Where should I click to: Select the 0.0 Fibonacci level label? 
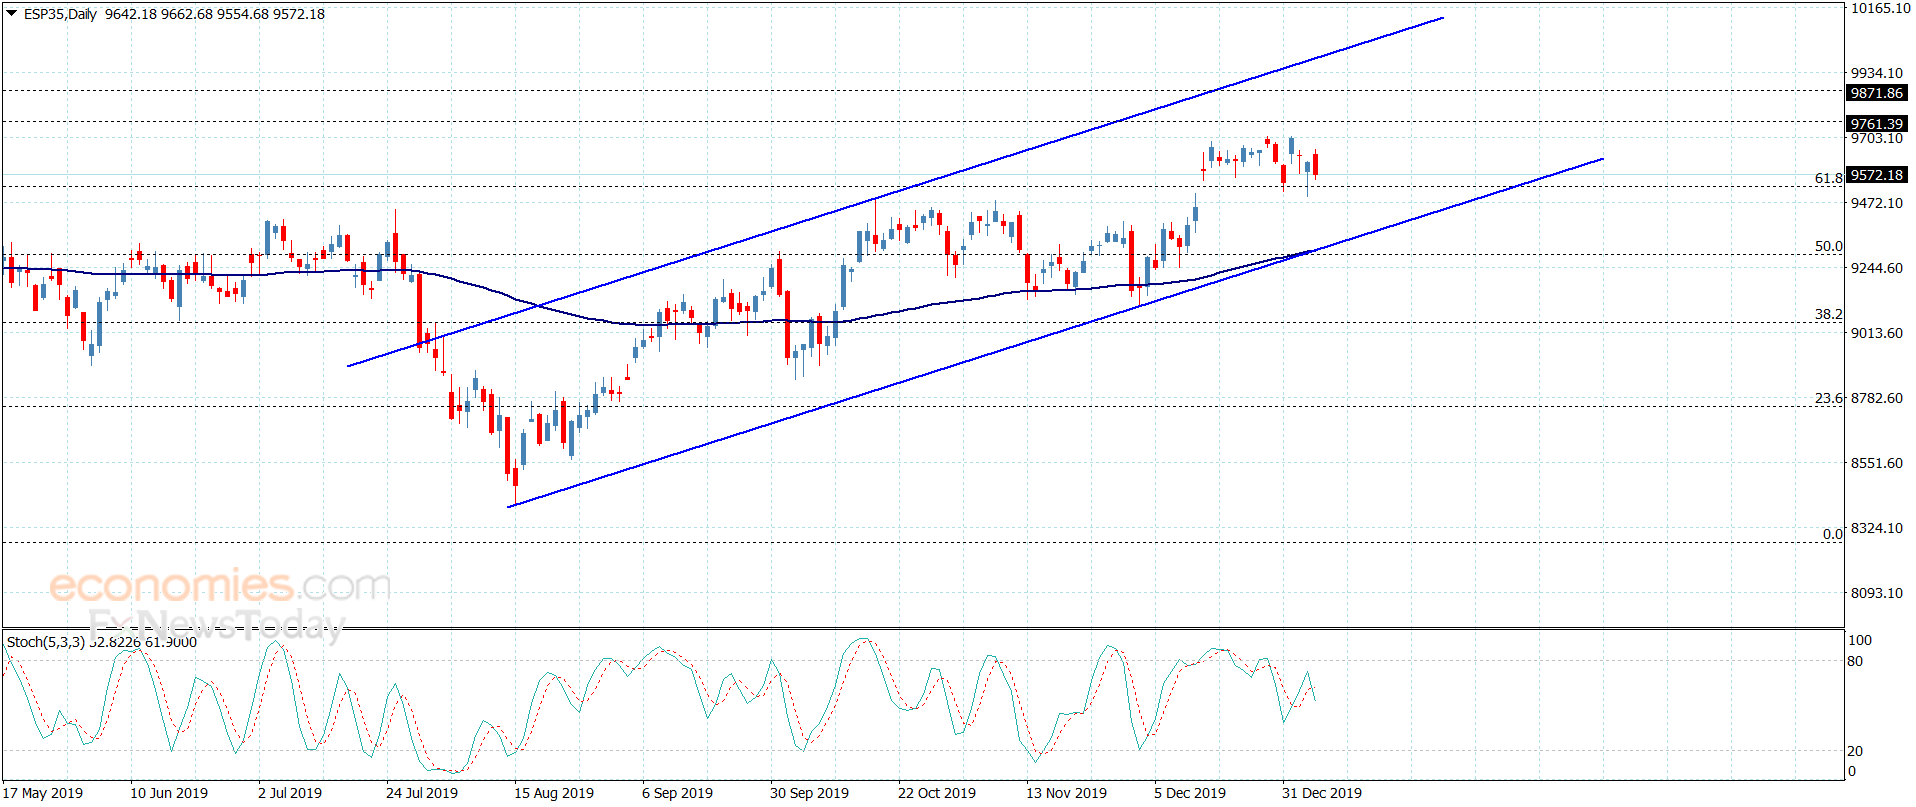click(1832, 534)
